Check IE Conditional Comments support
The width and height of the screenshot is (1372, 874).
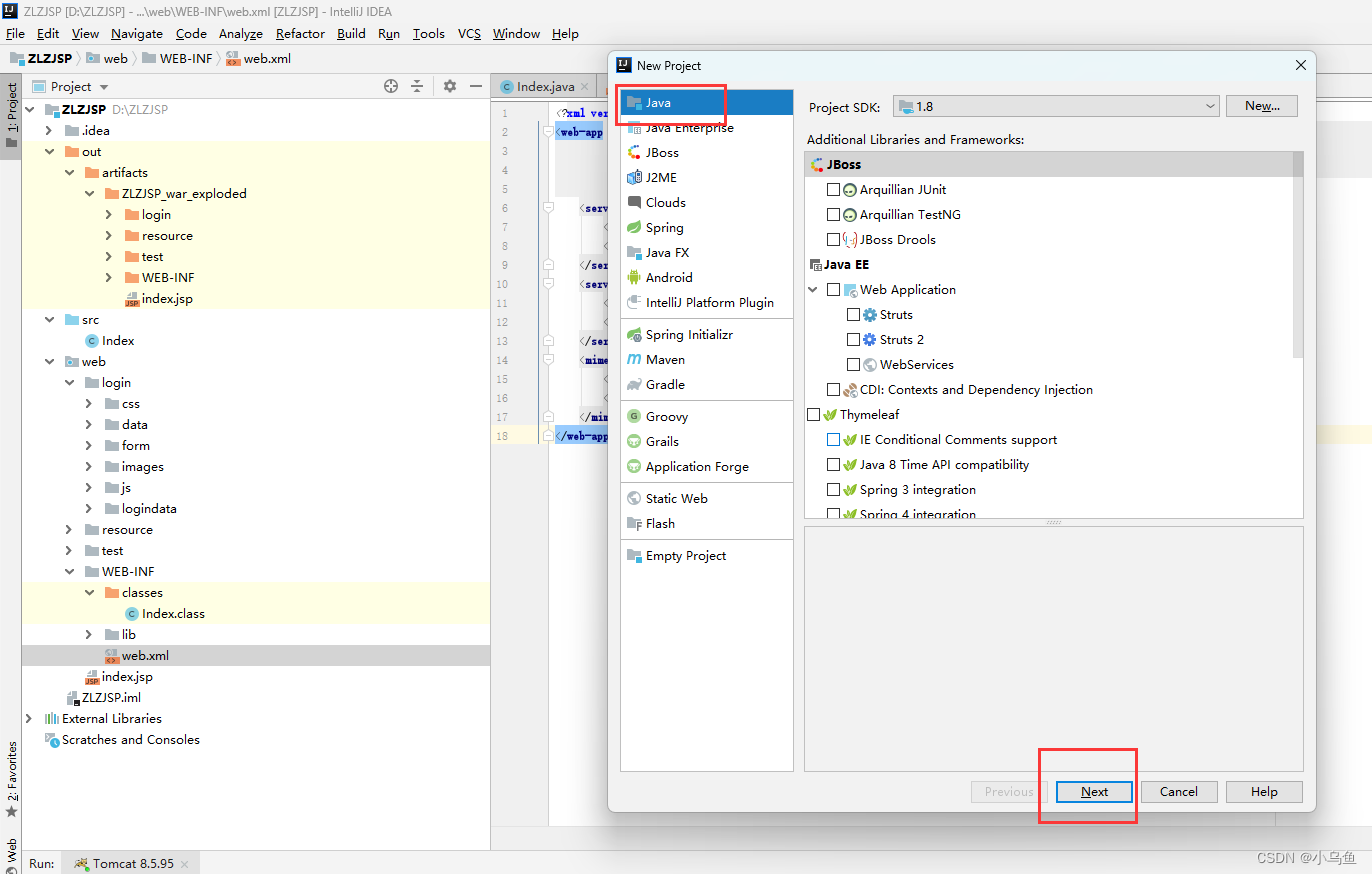coord(833,440)
